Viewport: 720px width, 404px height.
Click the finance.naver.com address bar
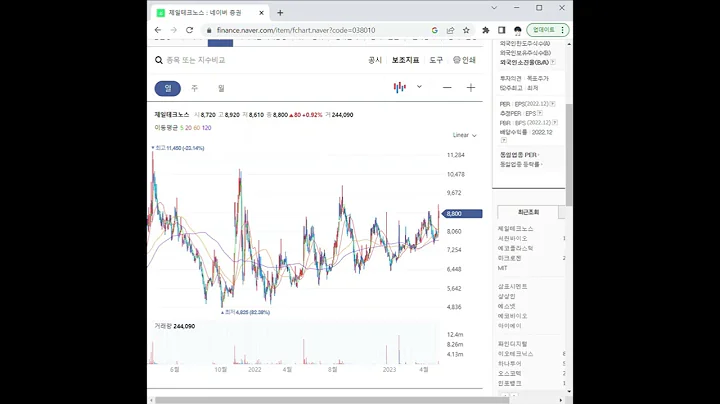pos(296,30)
